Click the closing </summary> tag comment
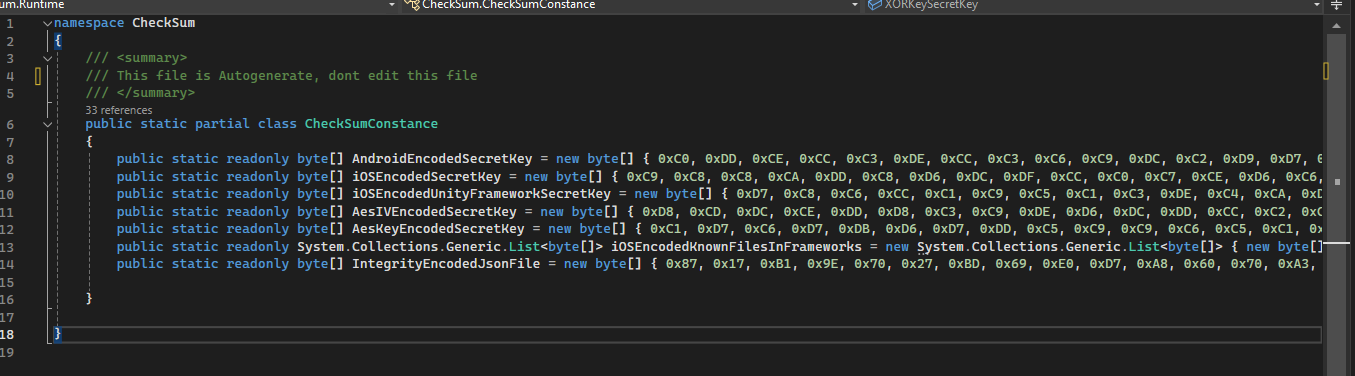Viewport: 1355px width, 376px height. pos(140,93)
